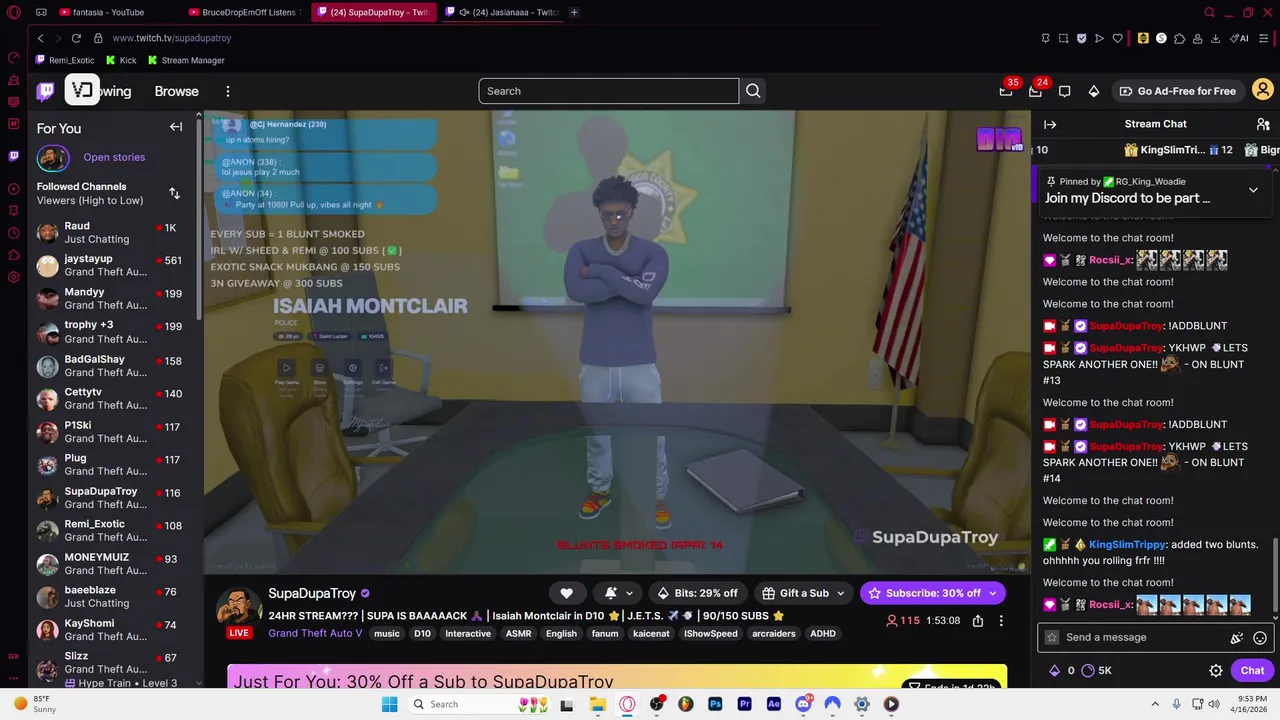This screenshot has width=1280, height=720.
Task: Submit search with the magnifier button
Action: 753,91
